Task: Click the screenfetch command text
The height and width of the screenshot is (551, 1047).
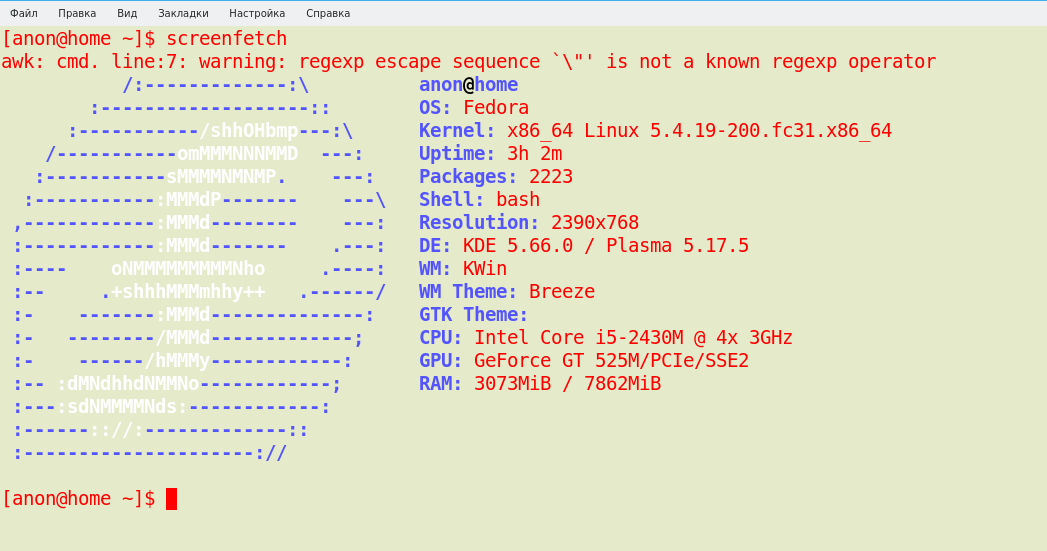Action: [x=226, y=39]
